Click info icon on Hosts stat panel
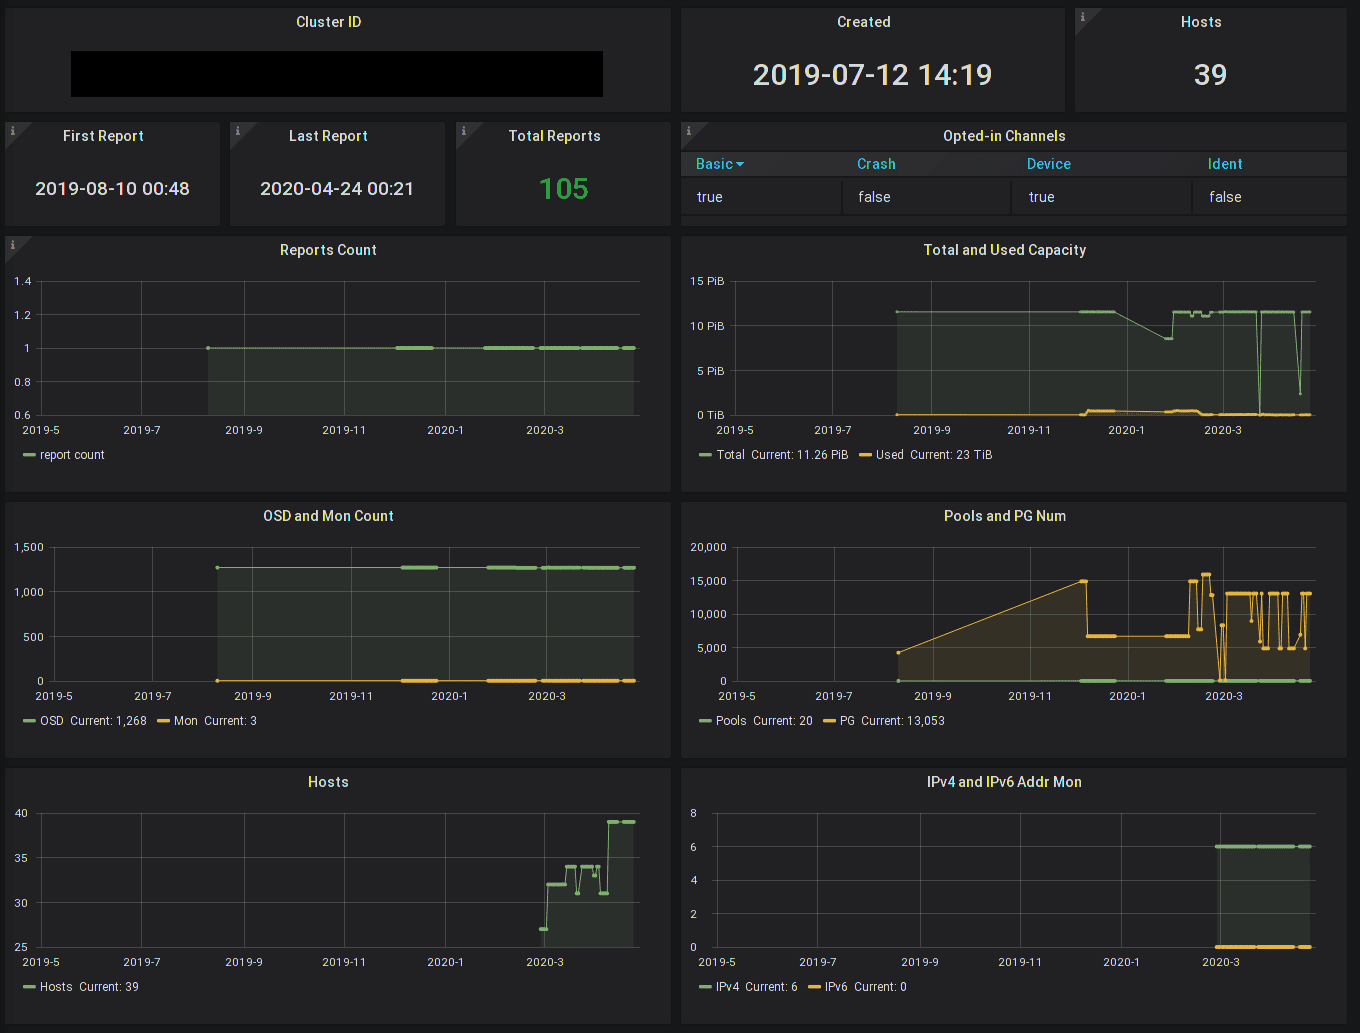1360x1033 pixels. pyautogui.click(x=1082, y=17)
